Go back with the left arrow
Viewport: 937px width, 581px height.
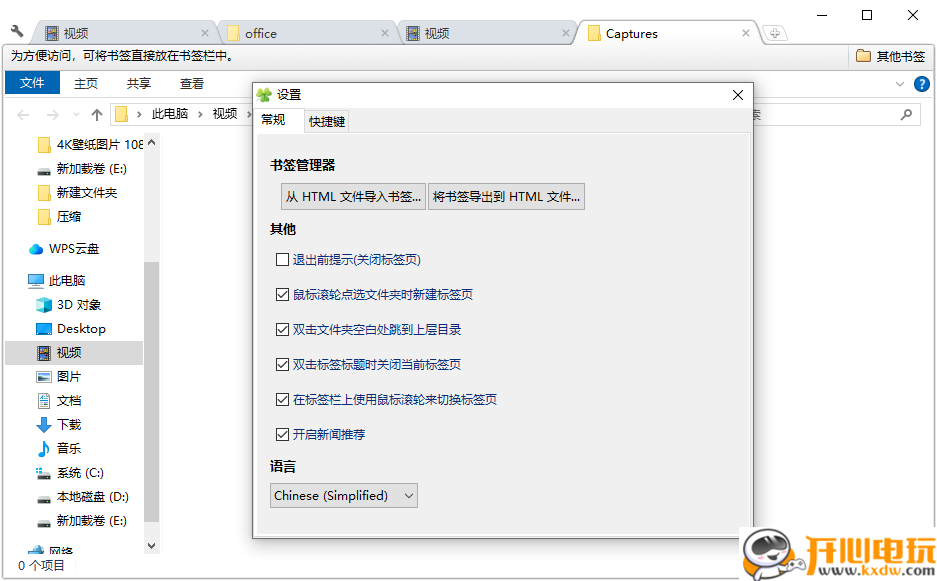point(23,114)
